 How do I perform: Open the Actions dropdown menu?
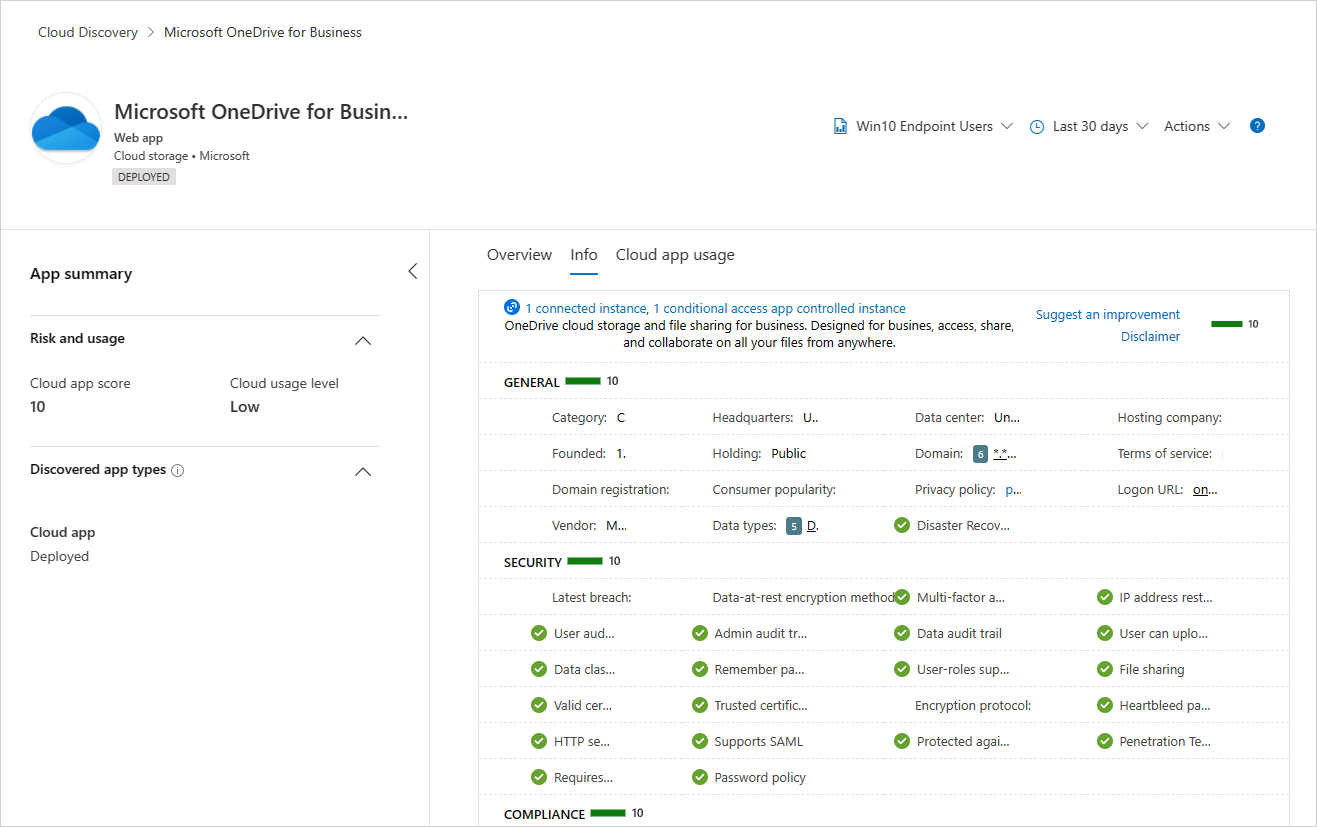coord(1196,127)
